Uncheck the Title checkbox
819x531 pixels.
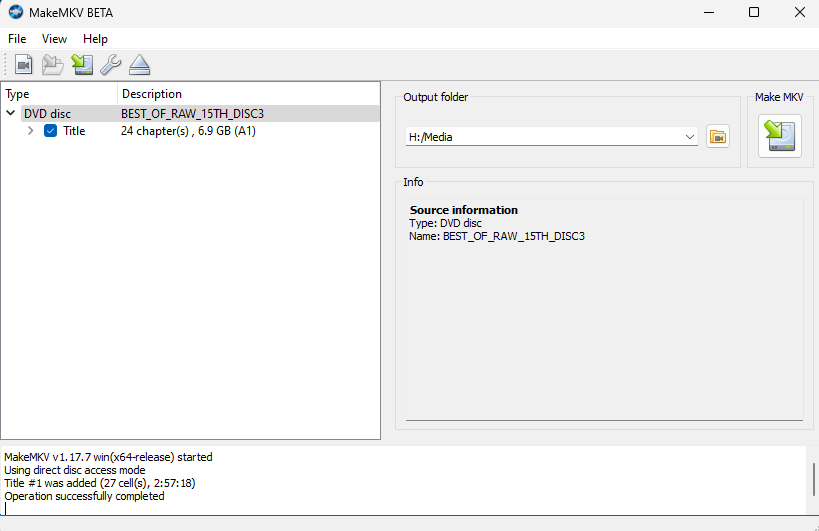[x=51, y=131]
